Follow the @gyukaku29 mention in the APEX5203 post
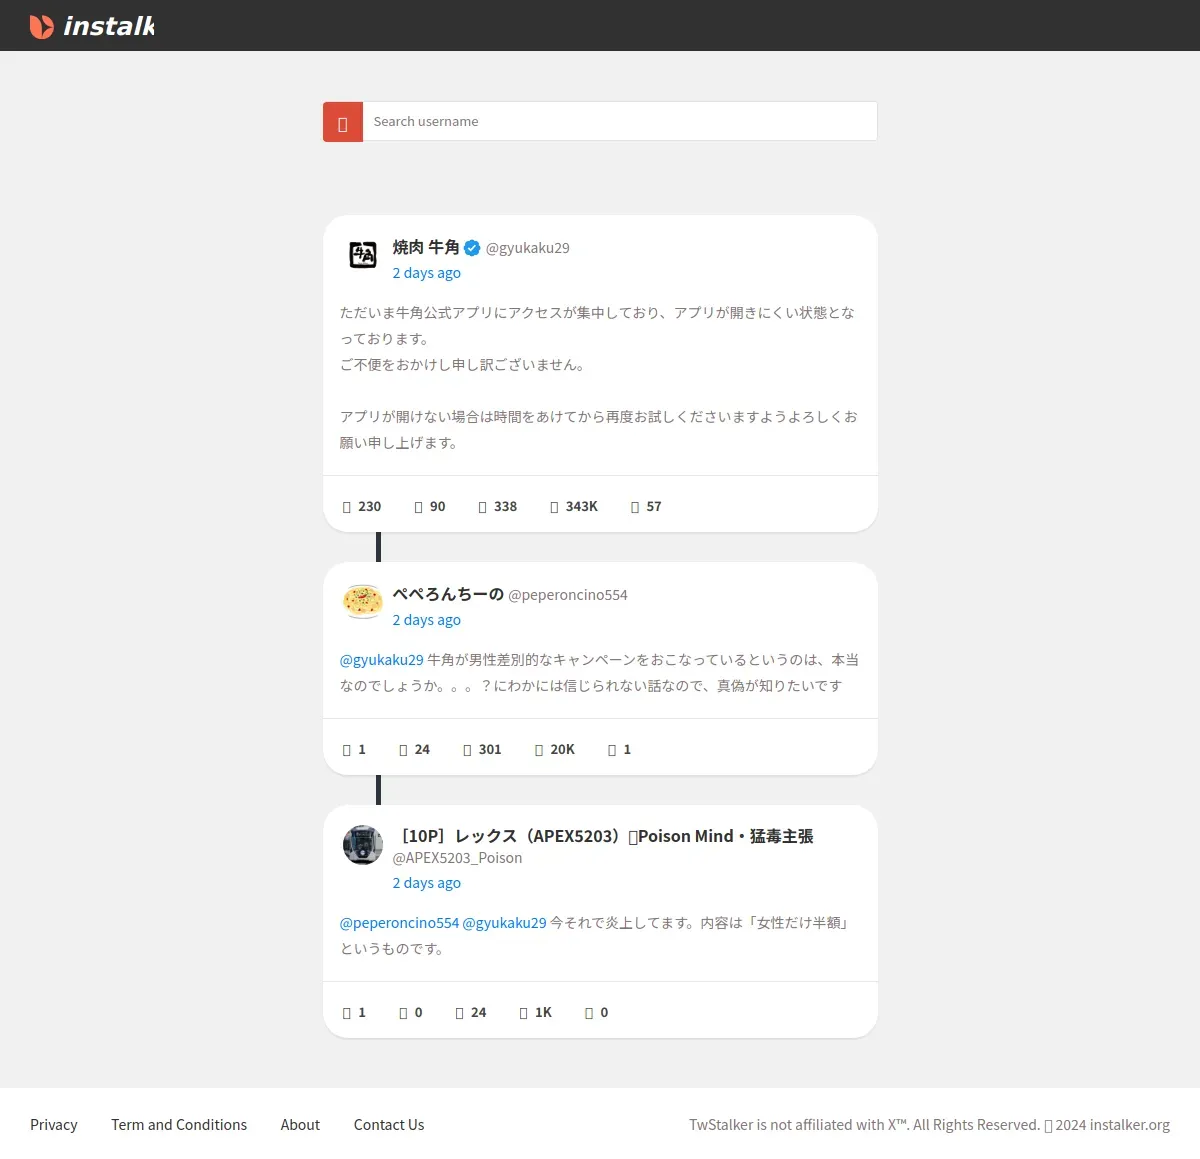 (x=505, y=923)
